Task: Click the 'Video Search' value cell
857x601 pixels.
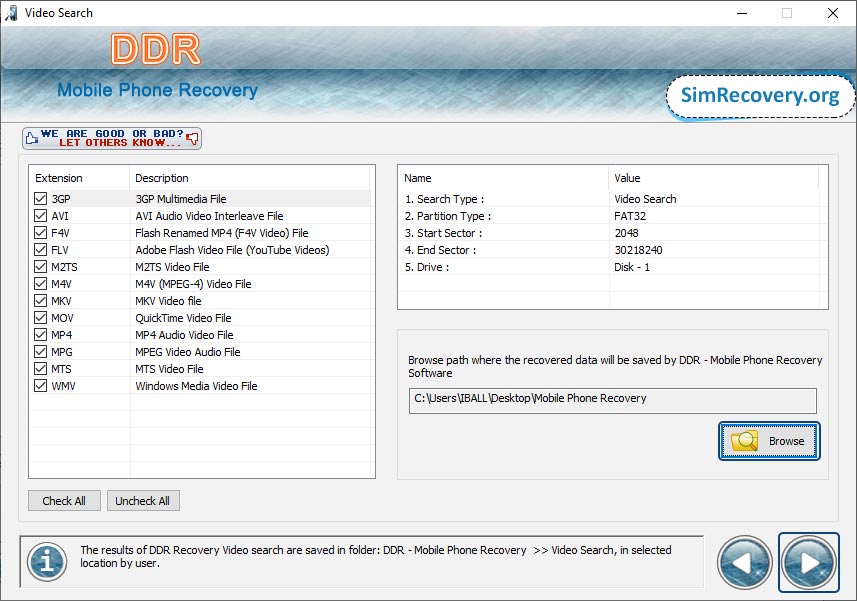Action: 645,199
